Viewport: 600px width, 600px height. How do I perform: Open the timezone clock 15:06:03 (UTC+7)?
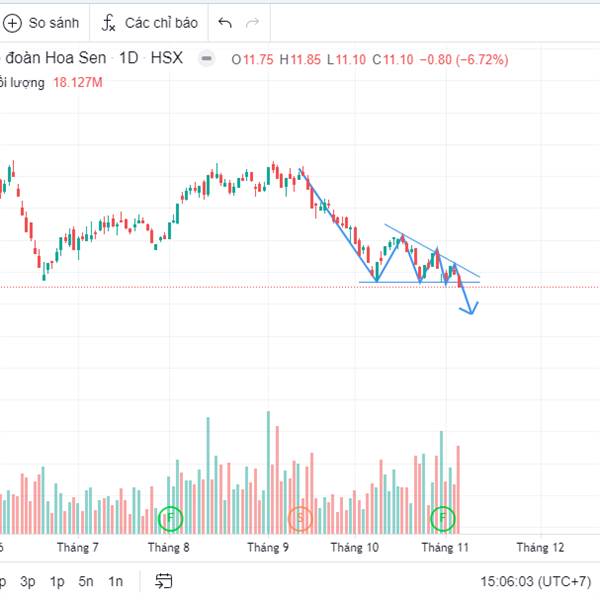[x=535, y=581]
